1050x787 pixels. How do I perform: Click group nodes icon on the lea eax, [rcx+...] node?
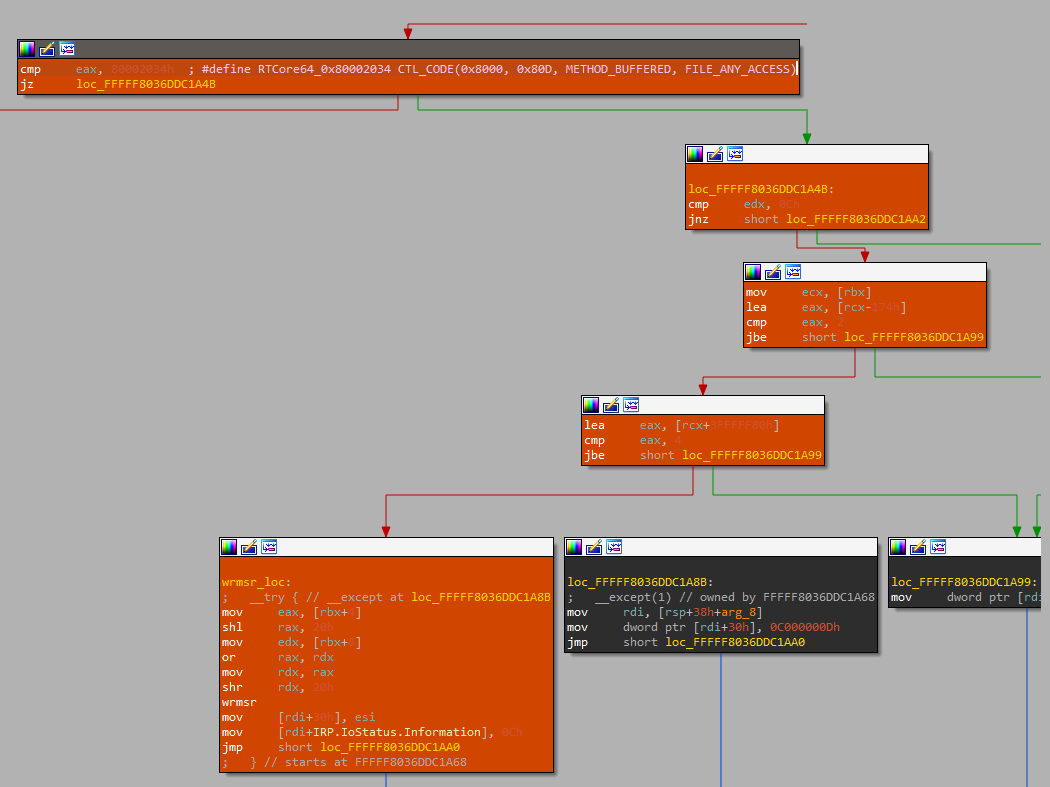pyautogui.click(x=631, y=405)
